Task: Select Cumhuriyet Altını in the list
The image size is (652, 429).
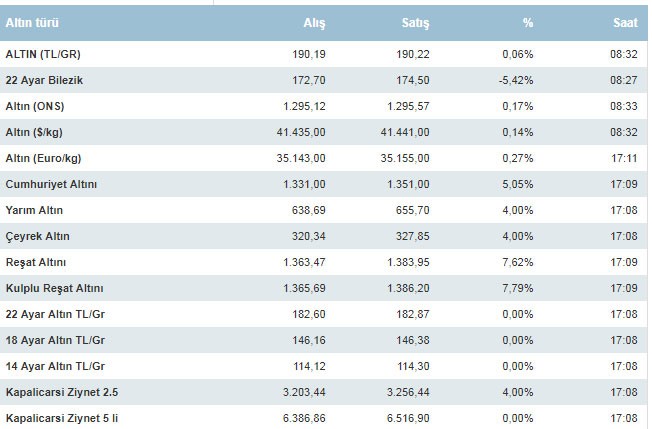Action: click(49, 184)
